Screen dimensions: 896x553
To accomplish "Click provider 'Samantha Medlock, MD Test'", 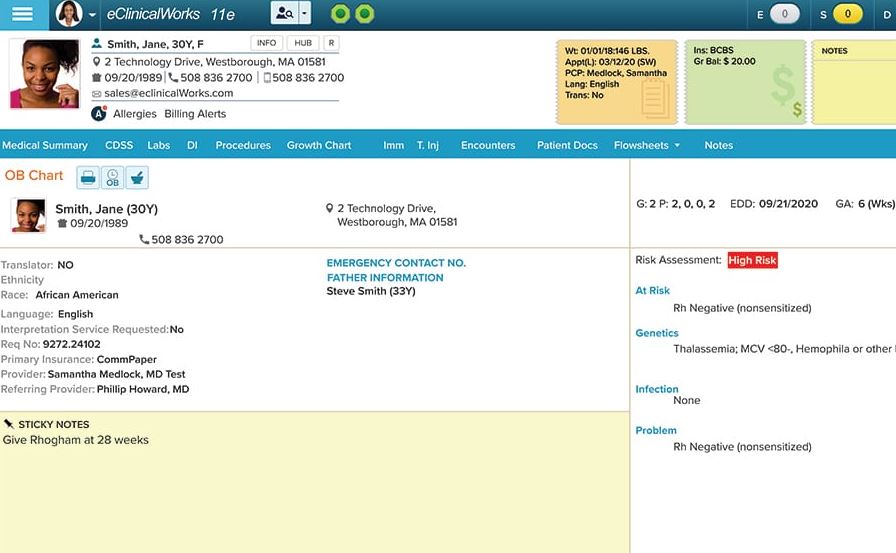I will (x=117, y=374).
